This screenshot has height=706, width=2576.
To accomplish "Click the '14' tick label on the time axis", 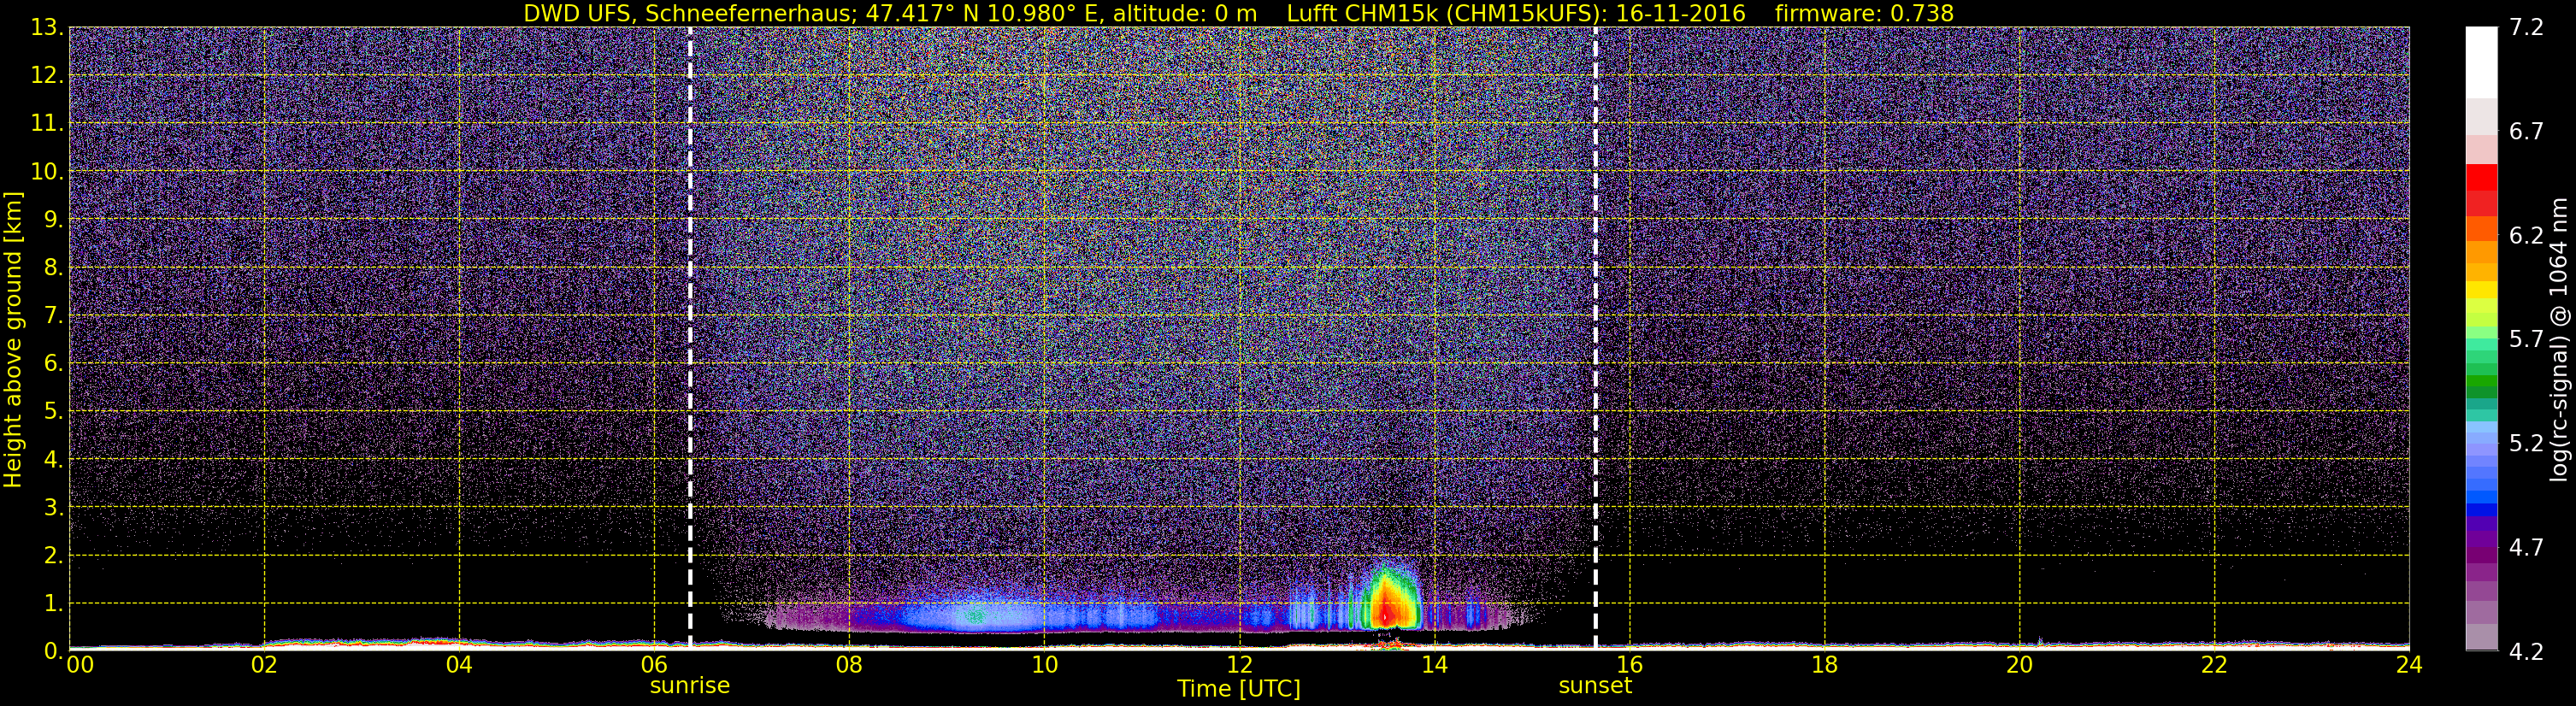I will [1434, 665].
